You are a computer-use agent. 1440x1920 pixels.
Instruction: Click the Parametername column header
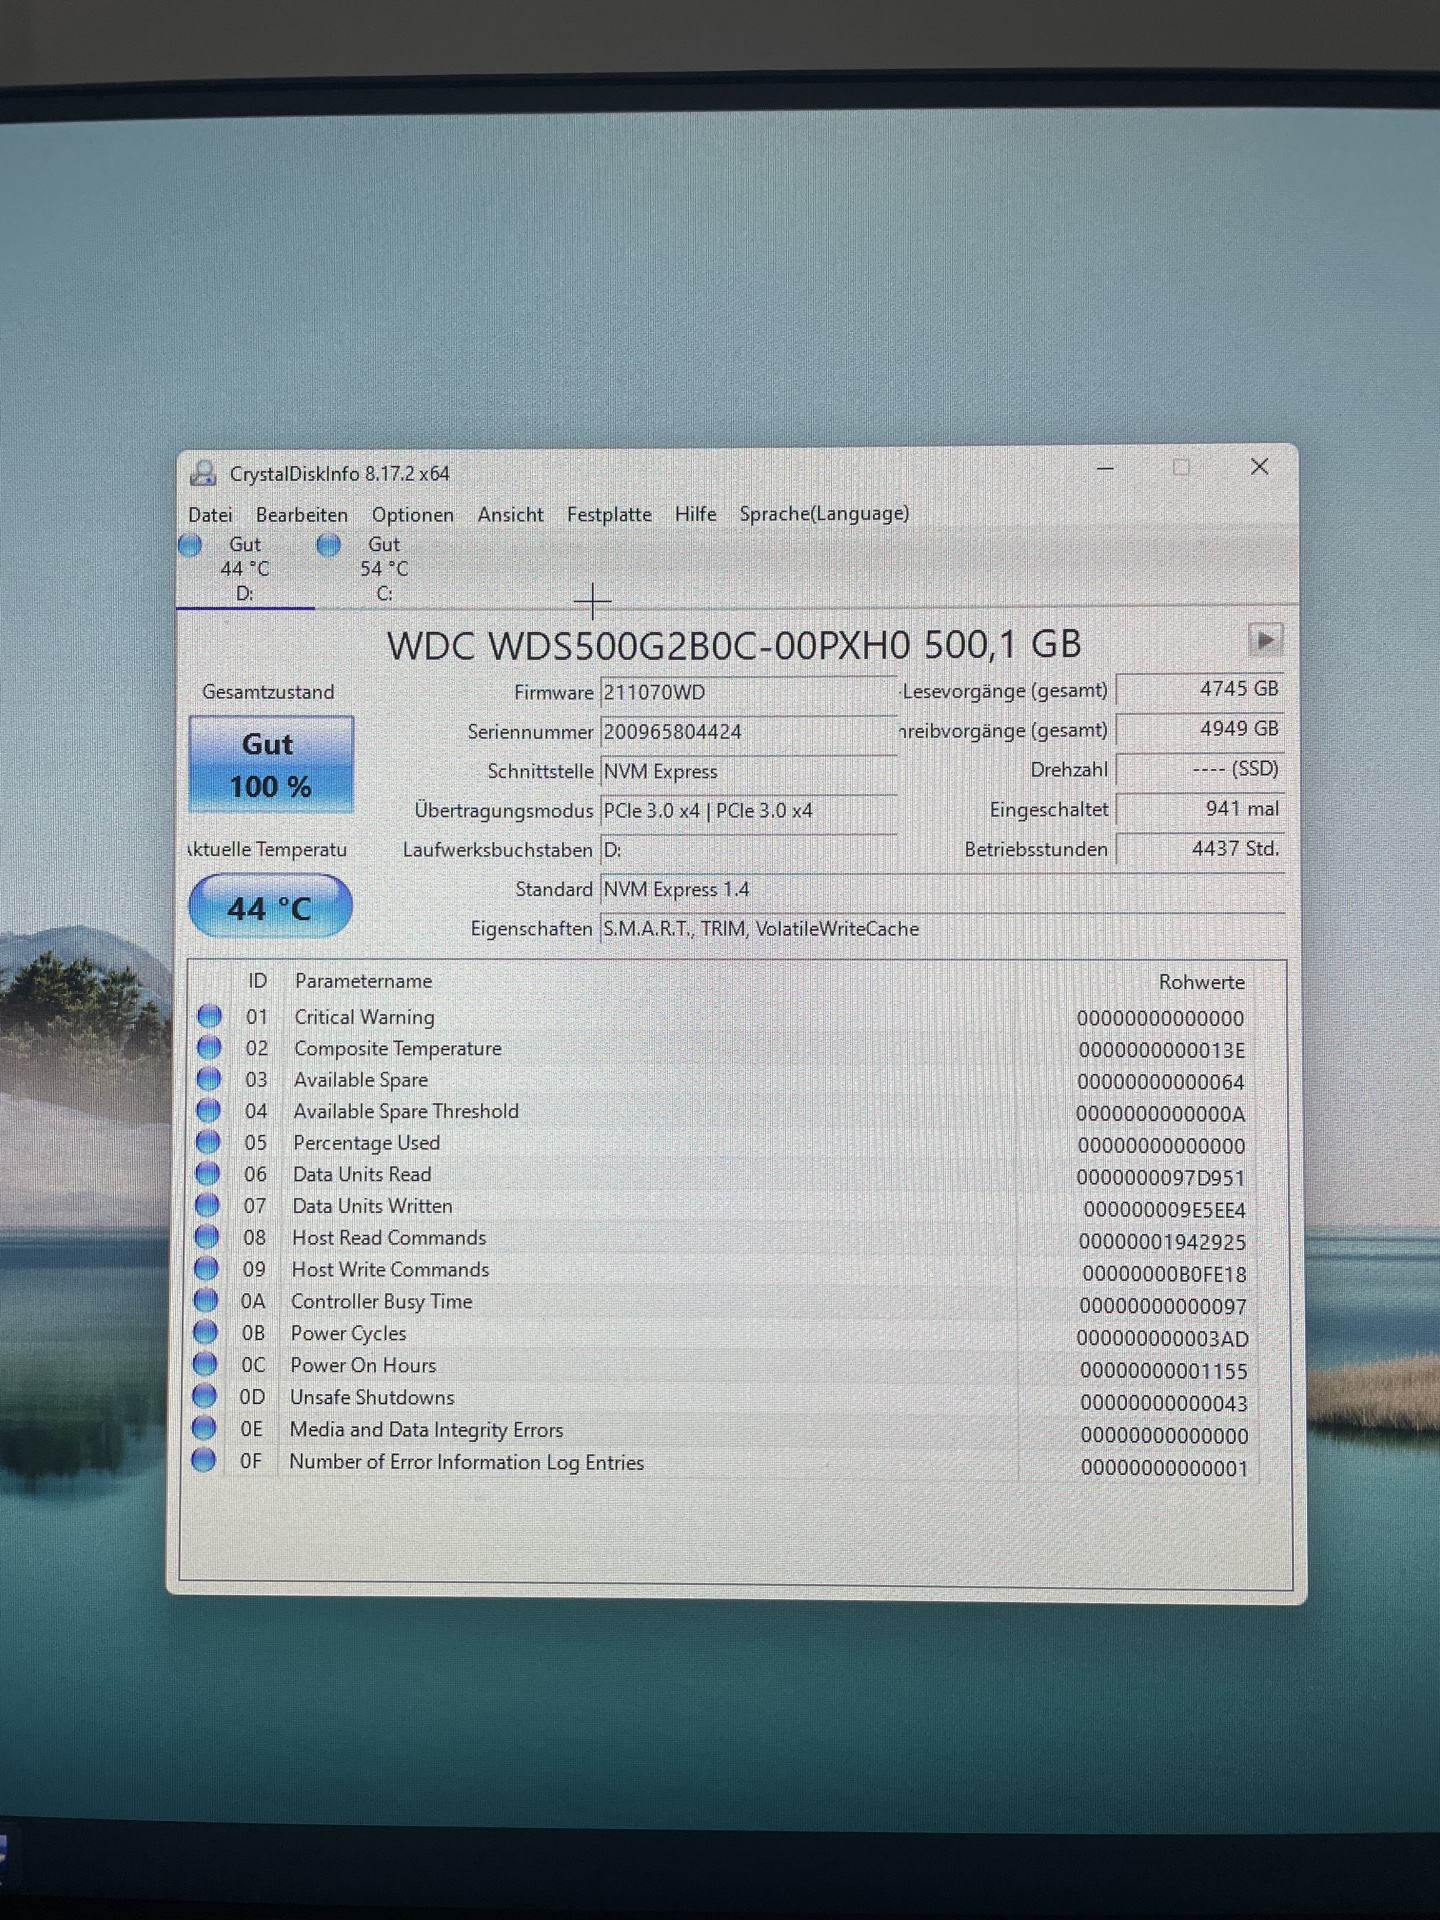(363, 981)
